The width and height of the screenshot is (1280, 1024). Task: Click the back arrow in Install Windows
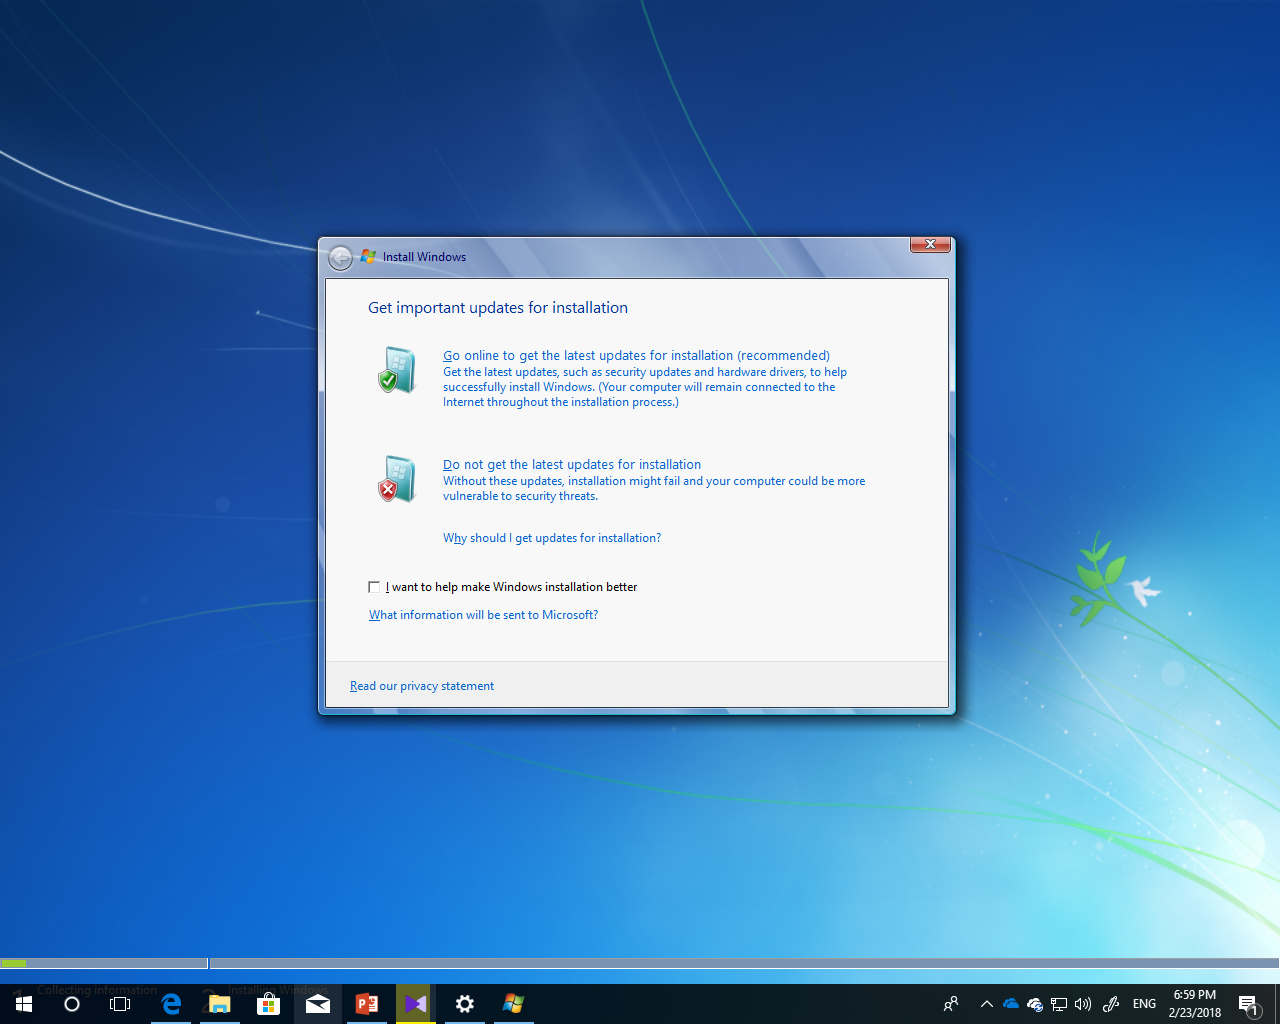coord(340,258)
